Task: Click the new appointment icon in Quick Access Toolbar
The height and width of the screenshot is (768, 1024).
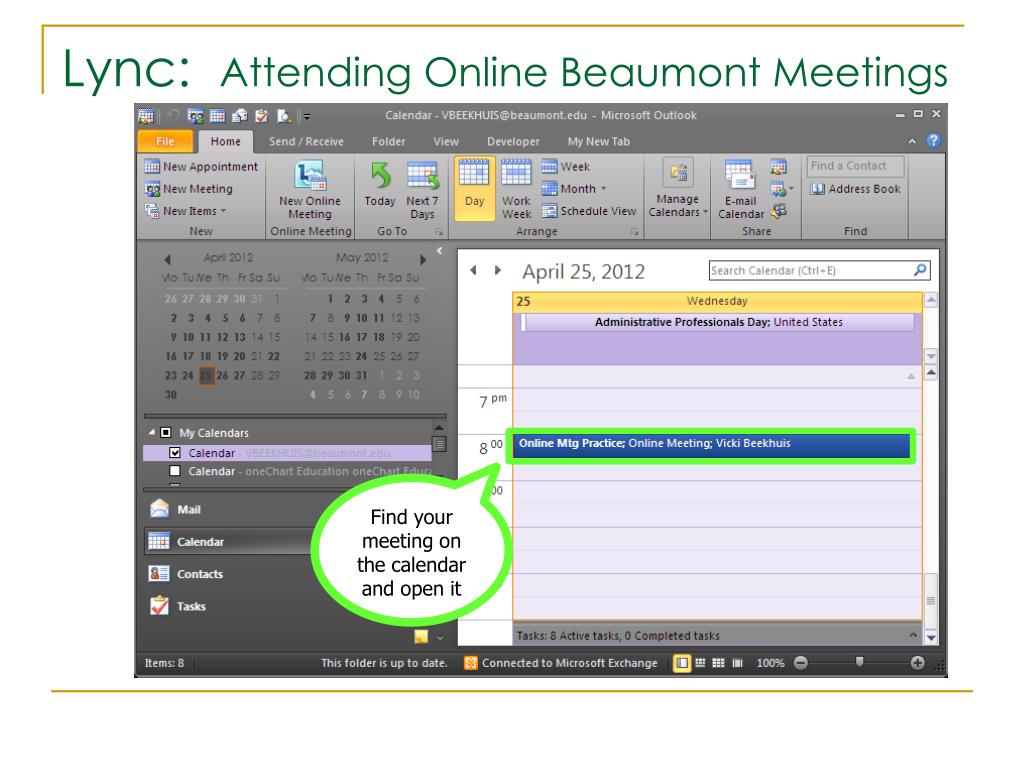Action: pyautogui.click(x=217, y=116)
